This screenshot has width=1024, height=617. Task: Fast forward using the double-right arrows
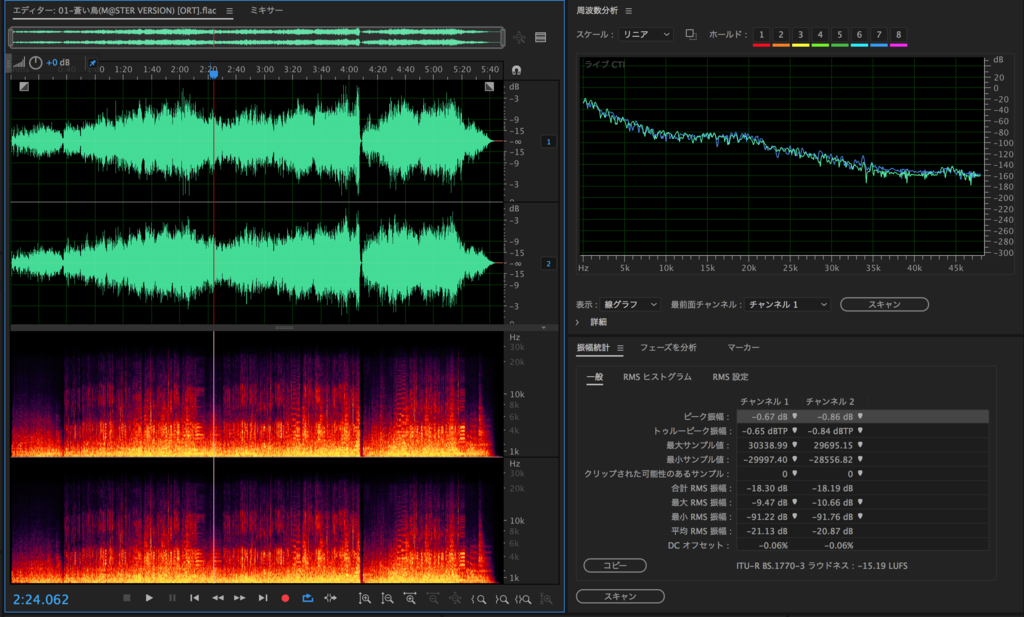[240, 597]
